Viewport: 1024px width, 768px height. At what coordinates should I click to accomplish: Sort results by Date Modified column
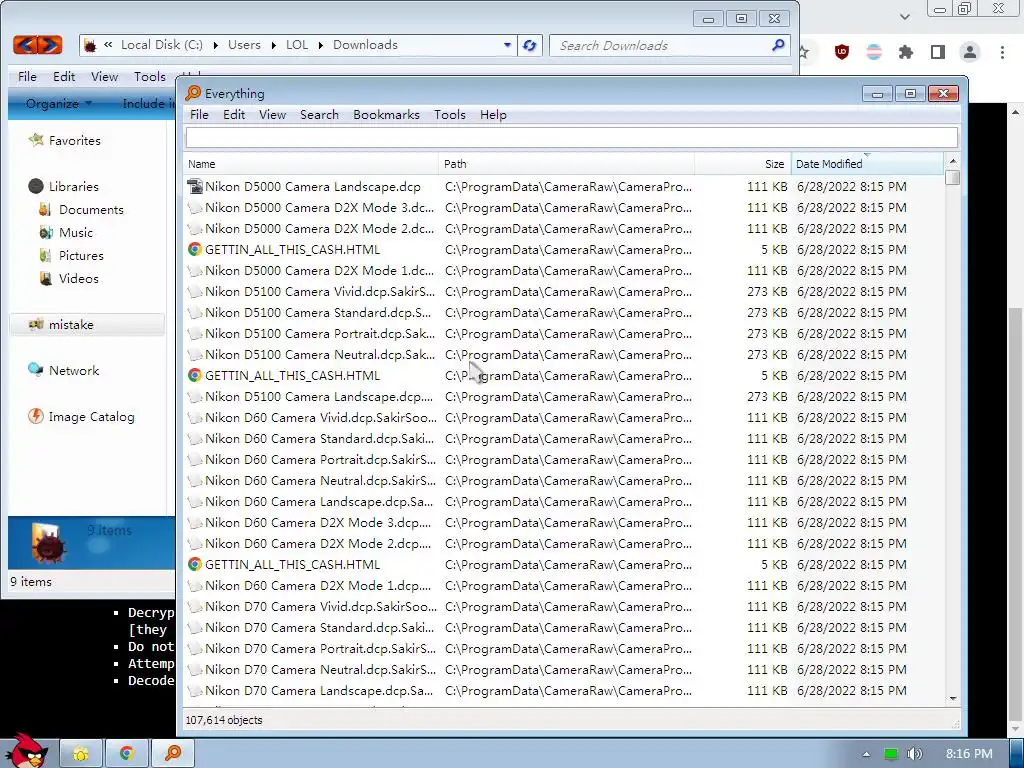pos(867,164)
